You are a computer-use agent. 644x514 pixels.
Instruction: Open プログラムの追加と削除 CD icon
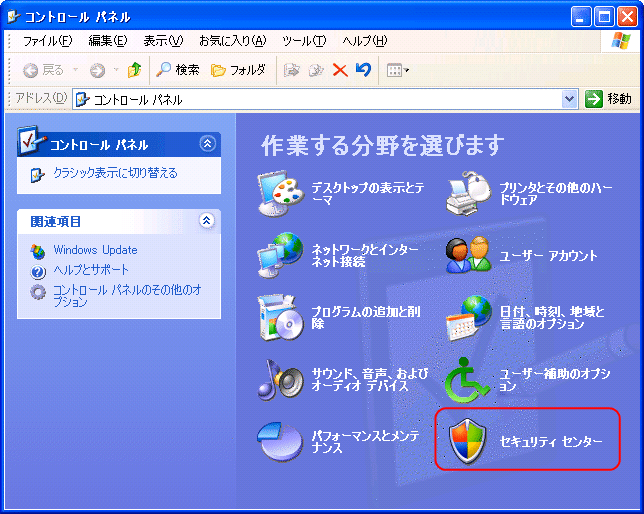coord(281,318)
